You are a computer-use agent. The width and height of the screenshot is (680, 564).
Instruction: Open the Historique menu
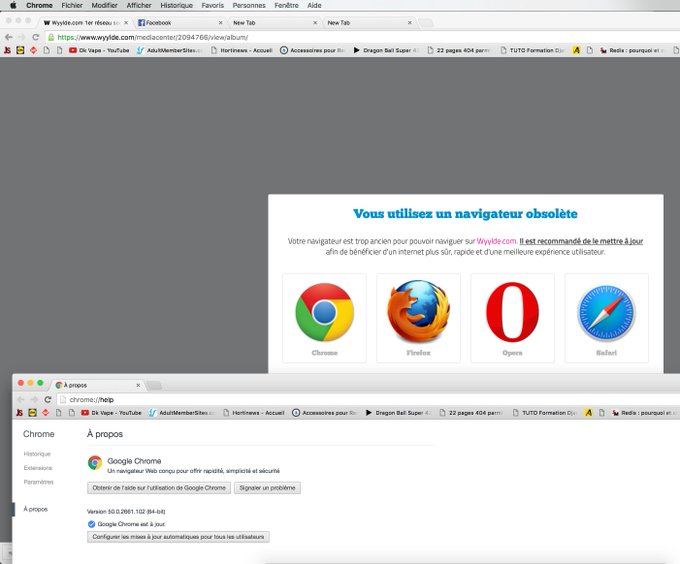(x=177, y=5)
